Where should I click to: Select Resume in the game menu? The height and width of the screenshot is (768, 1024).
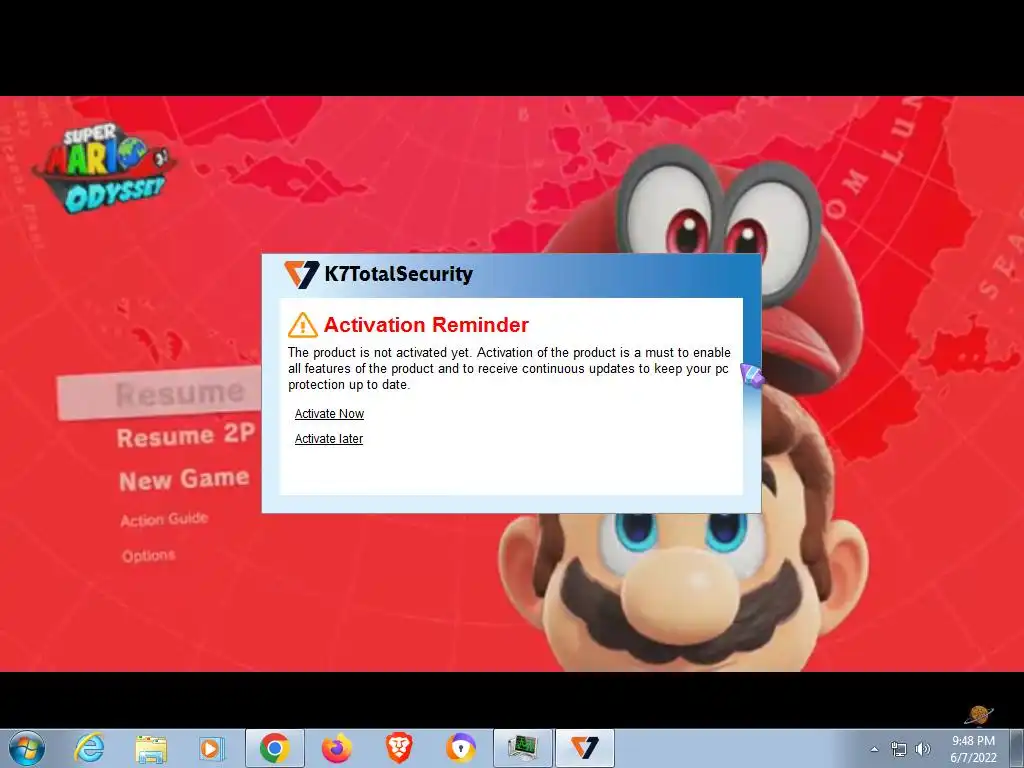tap(159, 394)
